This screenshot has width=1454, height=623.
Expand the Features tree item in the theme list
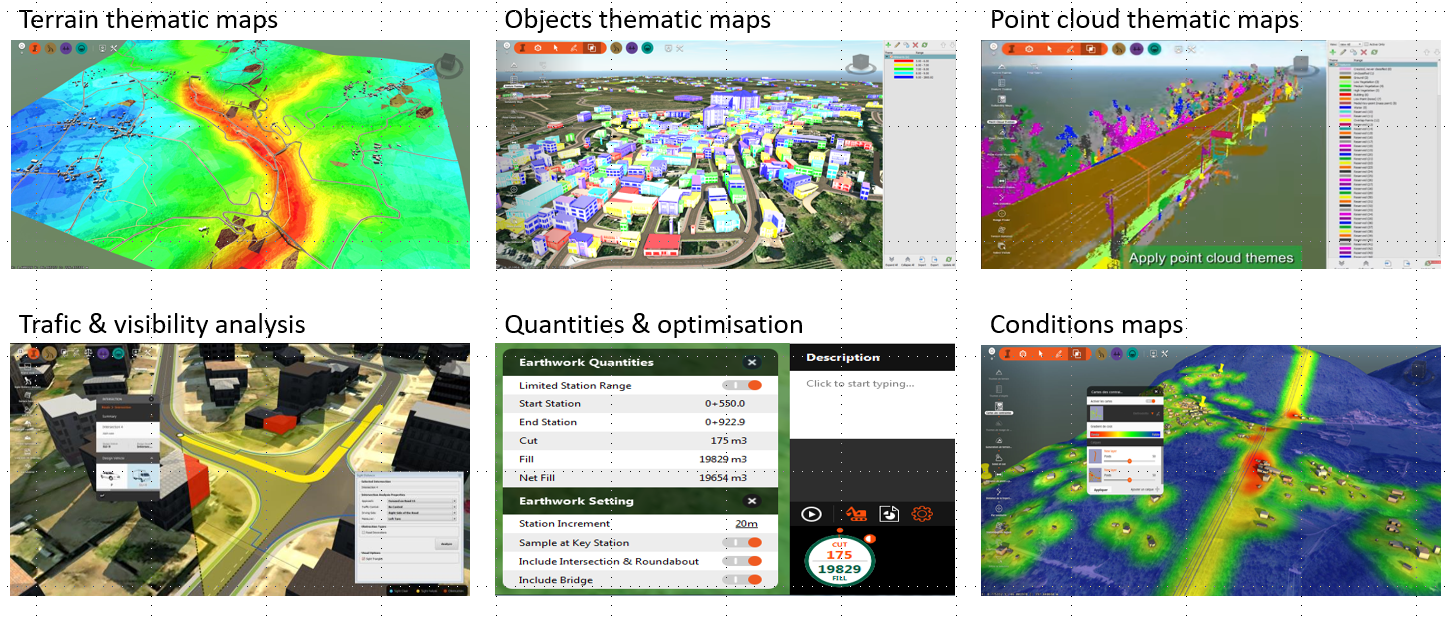(x=1331, y=64)
